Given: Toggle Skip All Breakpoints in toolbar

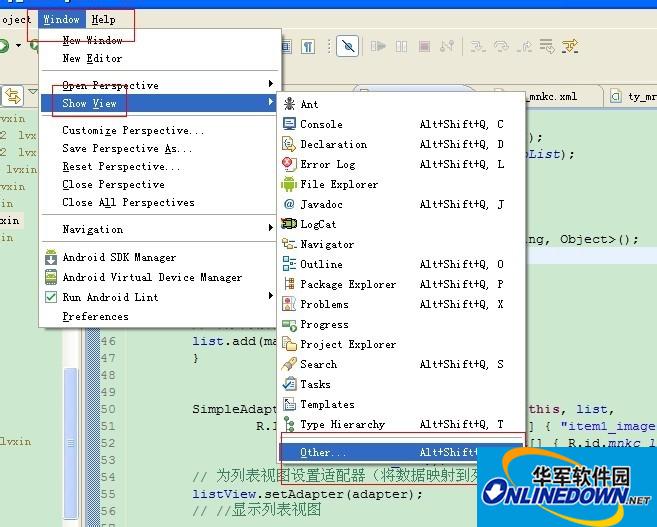Looking at the screenshot, I should (x=348, y=46).
